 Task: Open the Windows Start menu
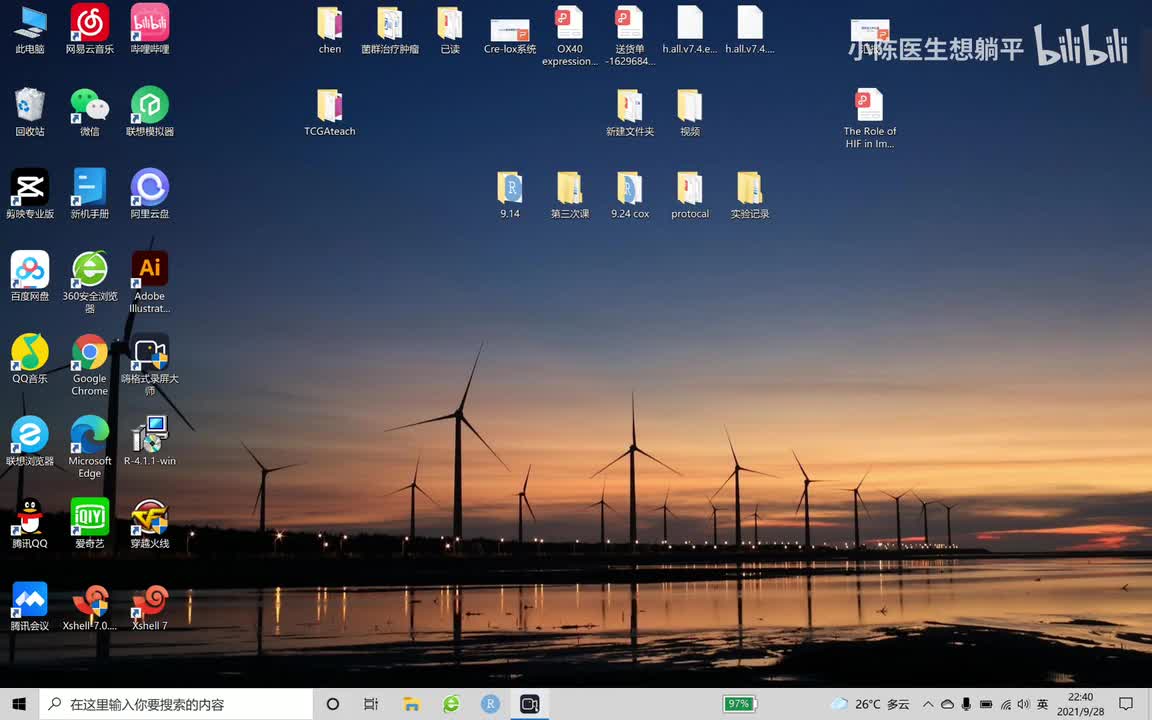pyautogui.click(x=19, y=704)
